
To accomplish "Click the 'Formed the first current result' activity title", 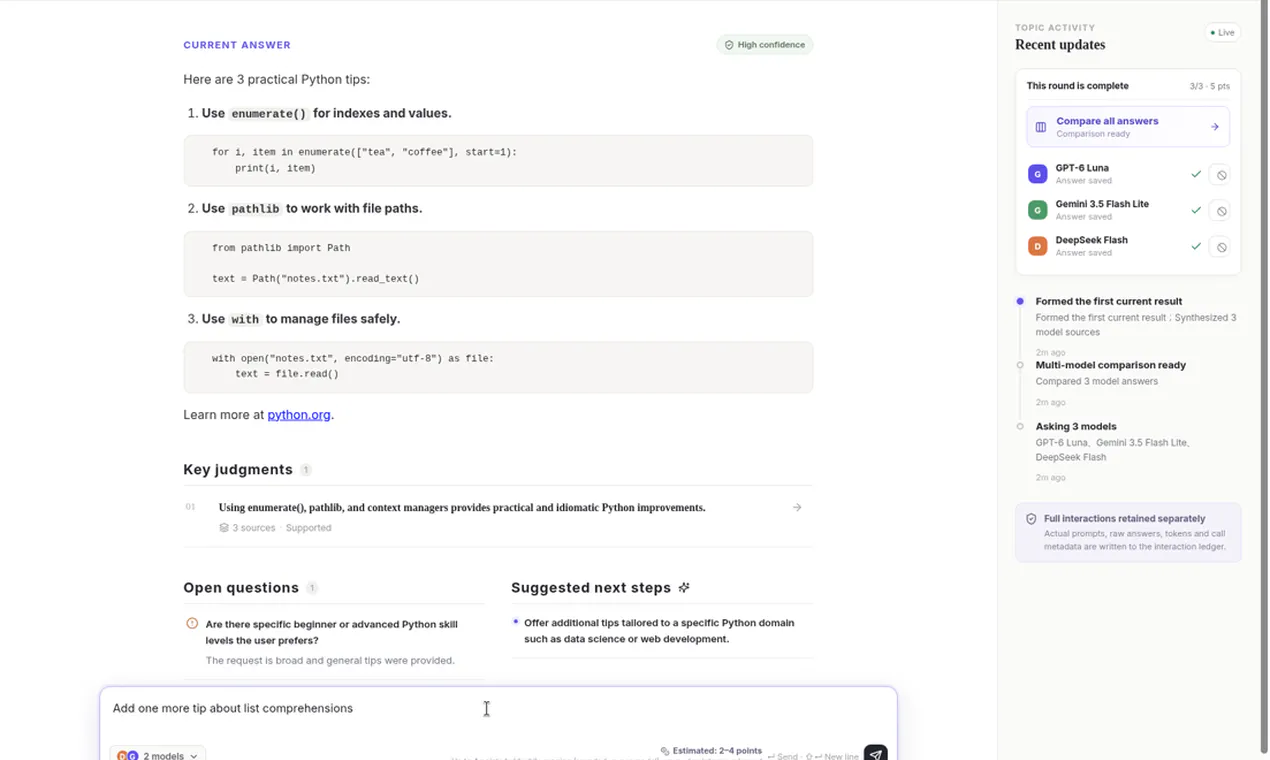I will click(1109, 301).
